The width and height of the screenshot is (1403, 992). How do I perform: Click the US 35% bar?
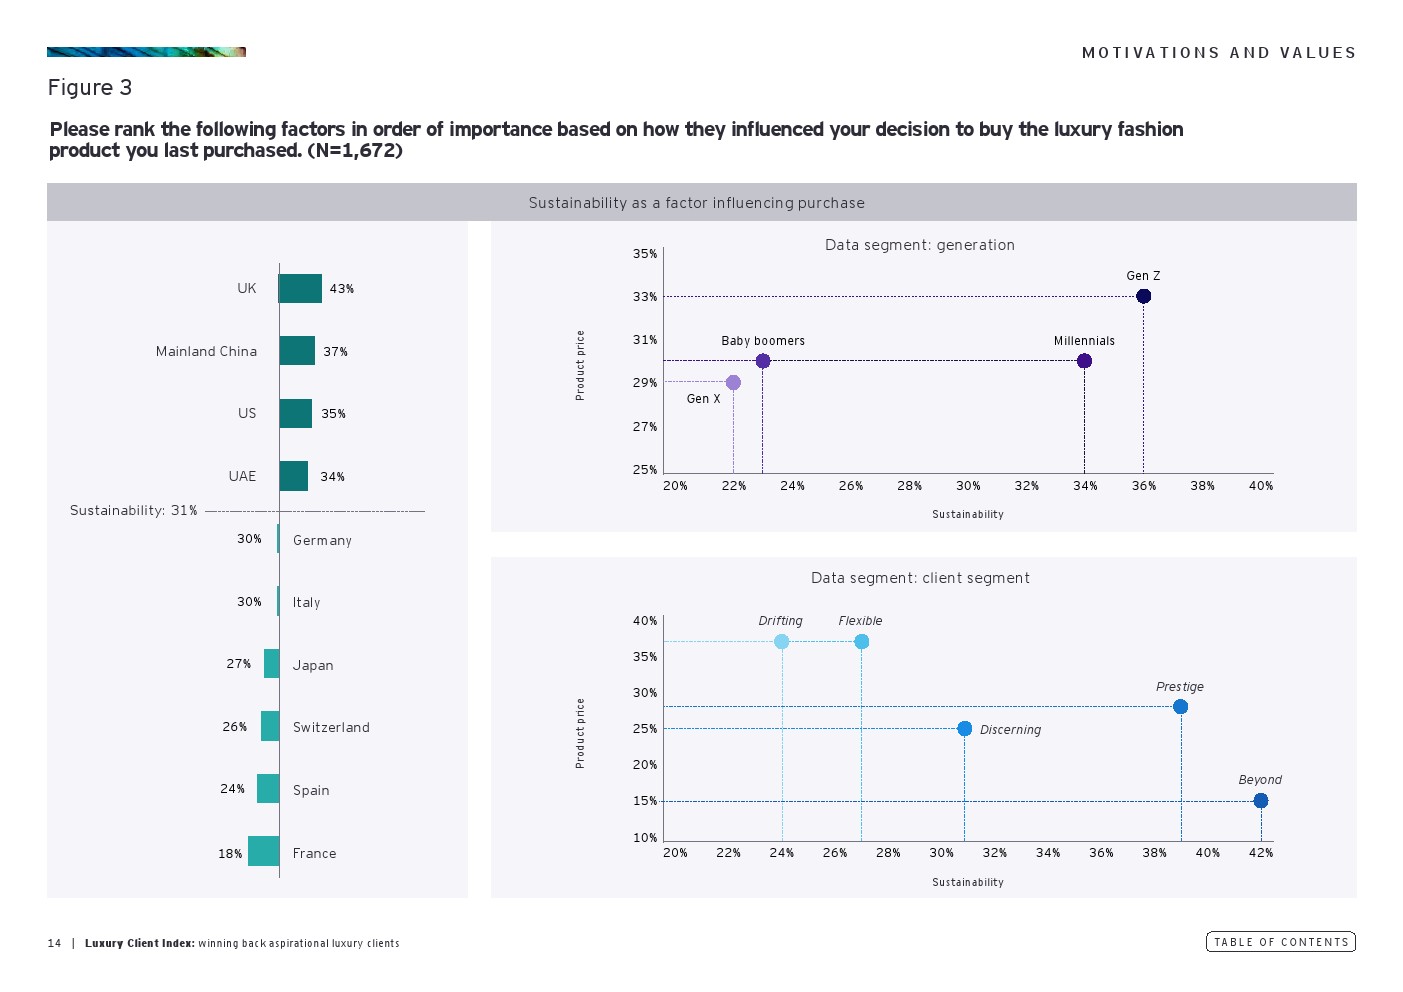[295, 414]
